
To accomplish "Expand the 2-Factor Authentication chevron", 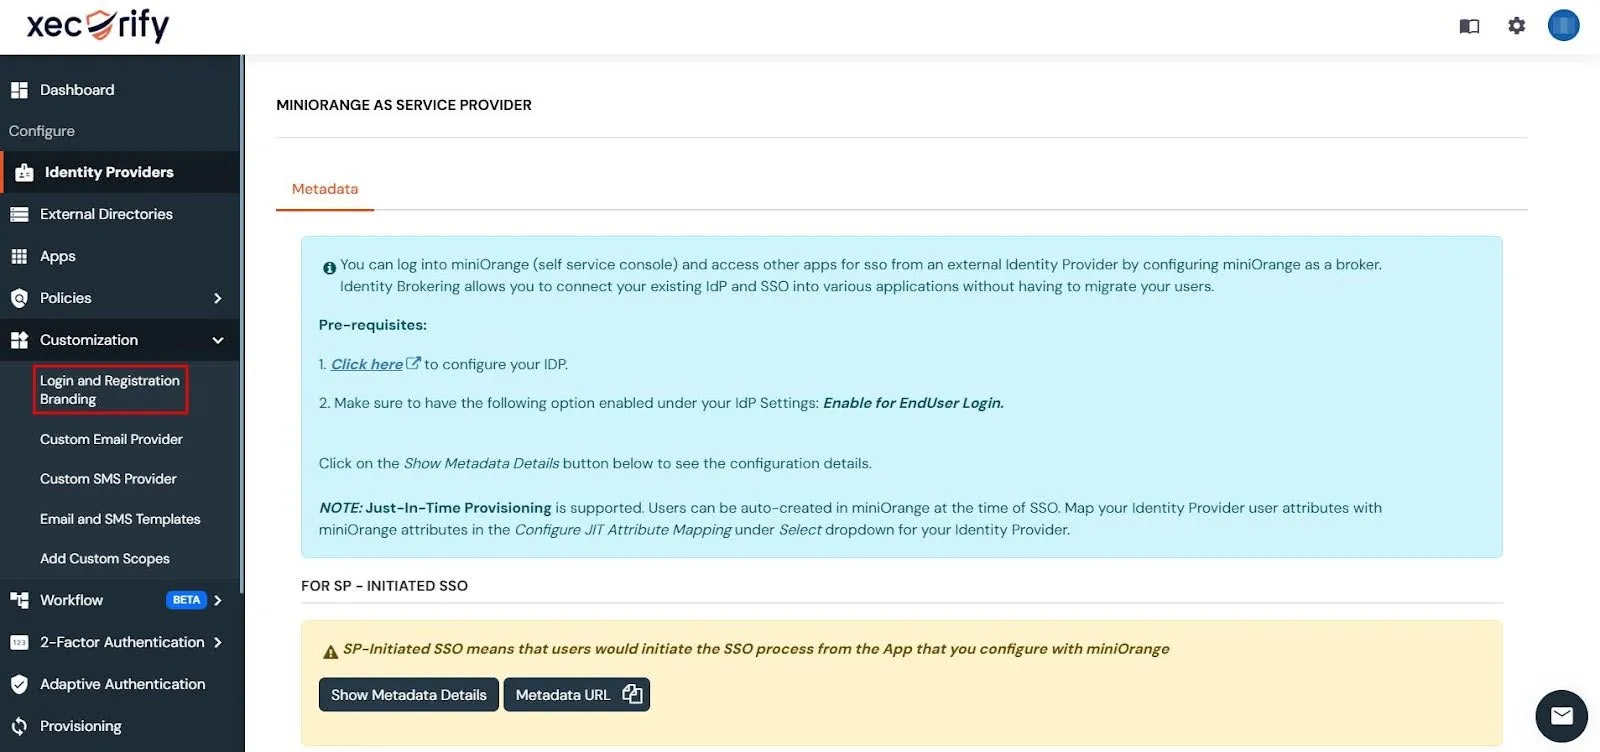I will click(218, 642).
